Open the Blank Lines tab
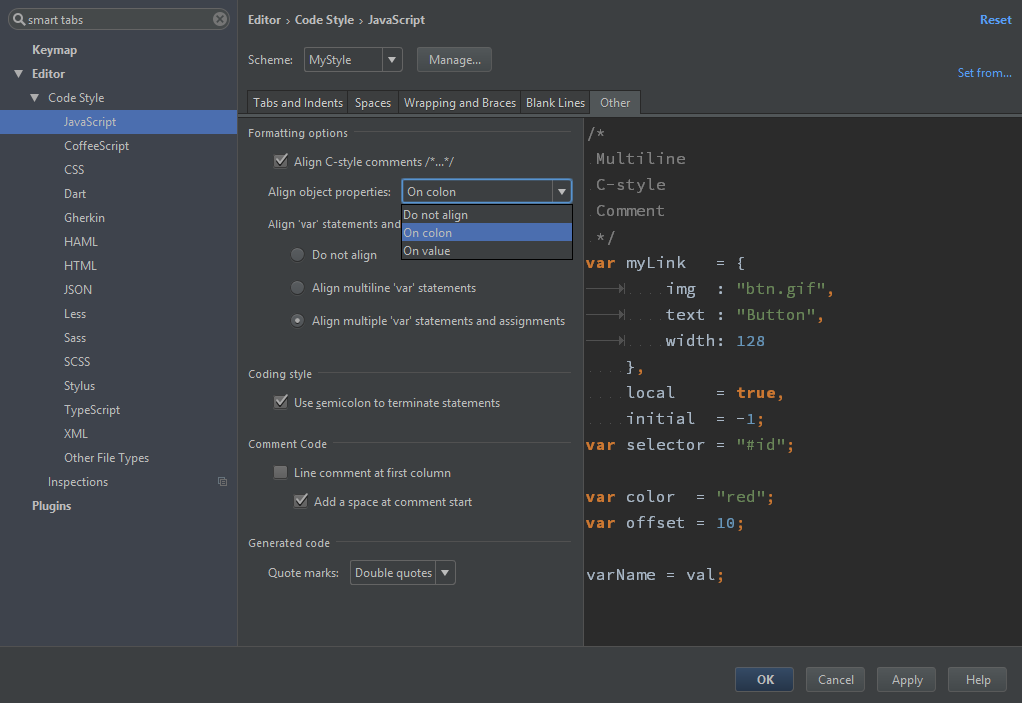Screen dimensions: 1022x703 (x=555, y=103)
